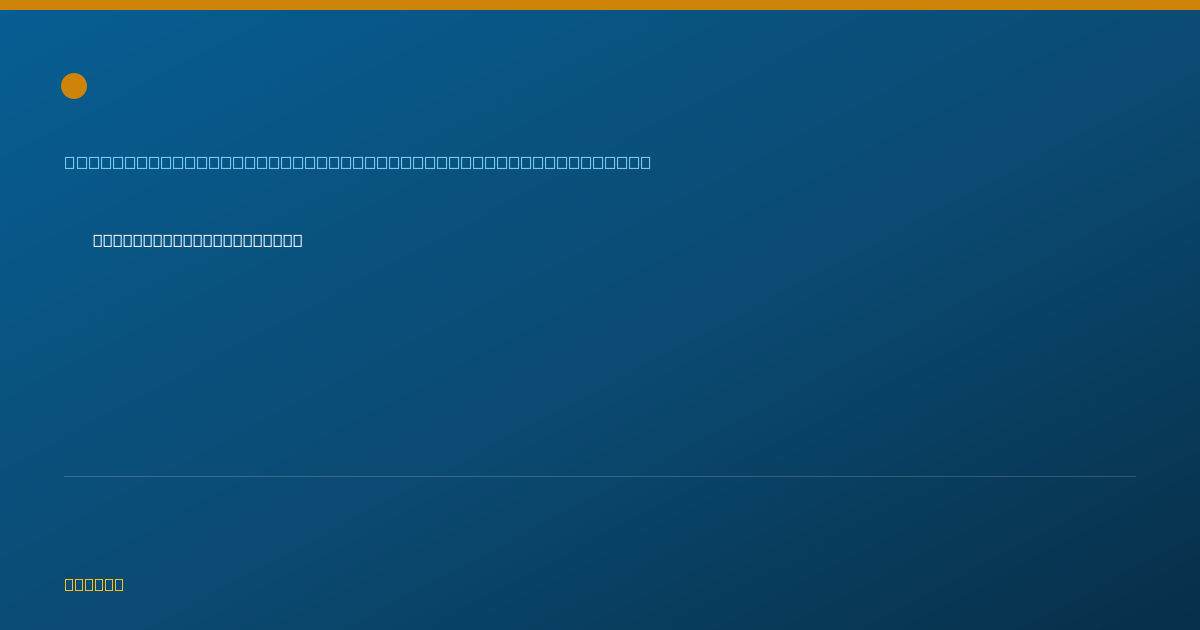The height and width of the screenshot is (630, 1200).
Task: Click the thin horizontal divider line
Action: [x=600, y=476]
